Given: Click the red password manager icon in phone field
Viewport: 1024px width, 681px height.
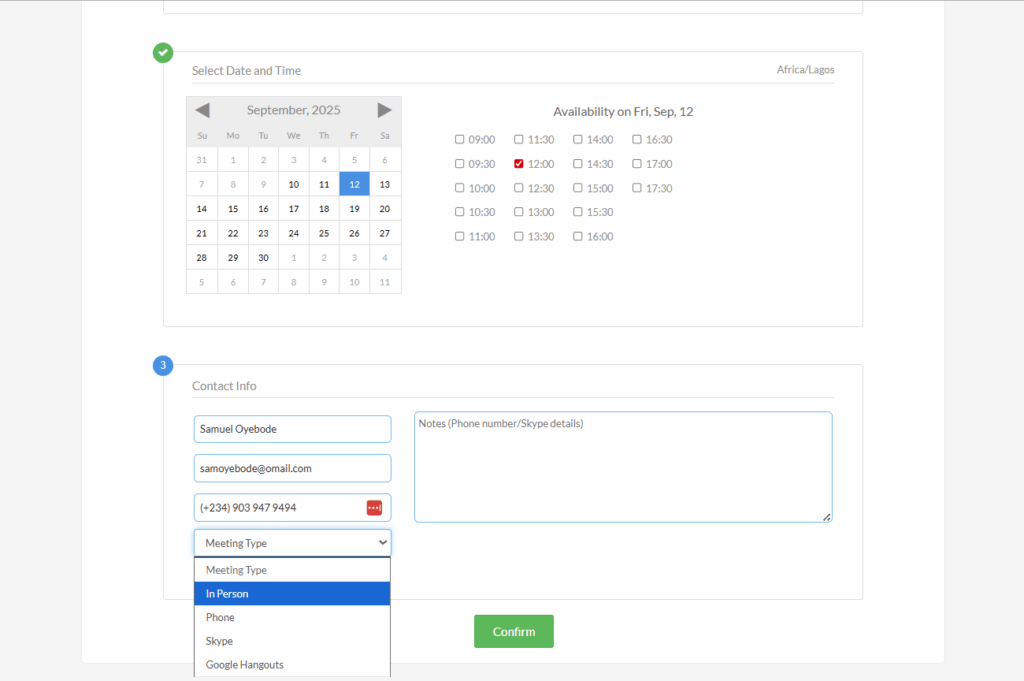Looking at the screenshot, I should pyautogui.click(x=374, y=508).
